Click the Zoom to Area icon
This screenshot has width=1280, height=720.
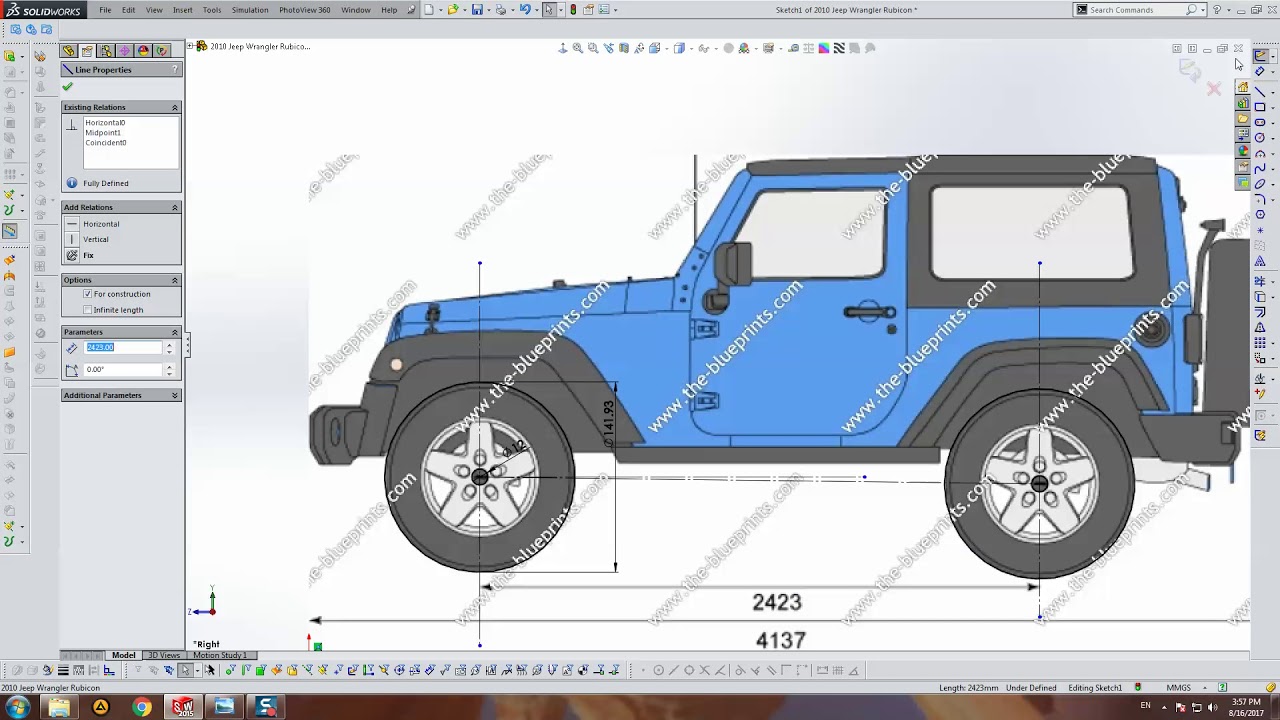593,48
